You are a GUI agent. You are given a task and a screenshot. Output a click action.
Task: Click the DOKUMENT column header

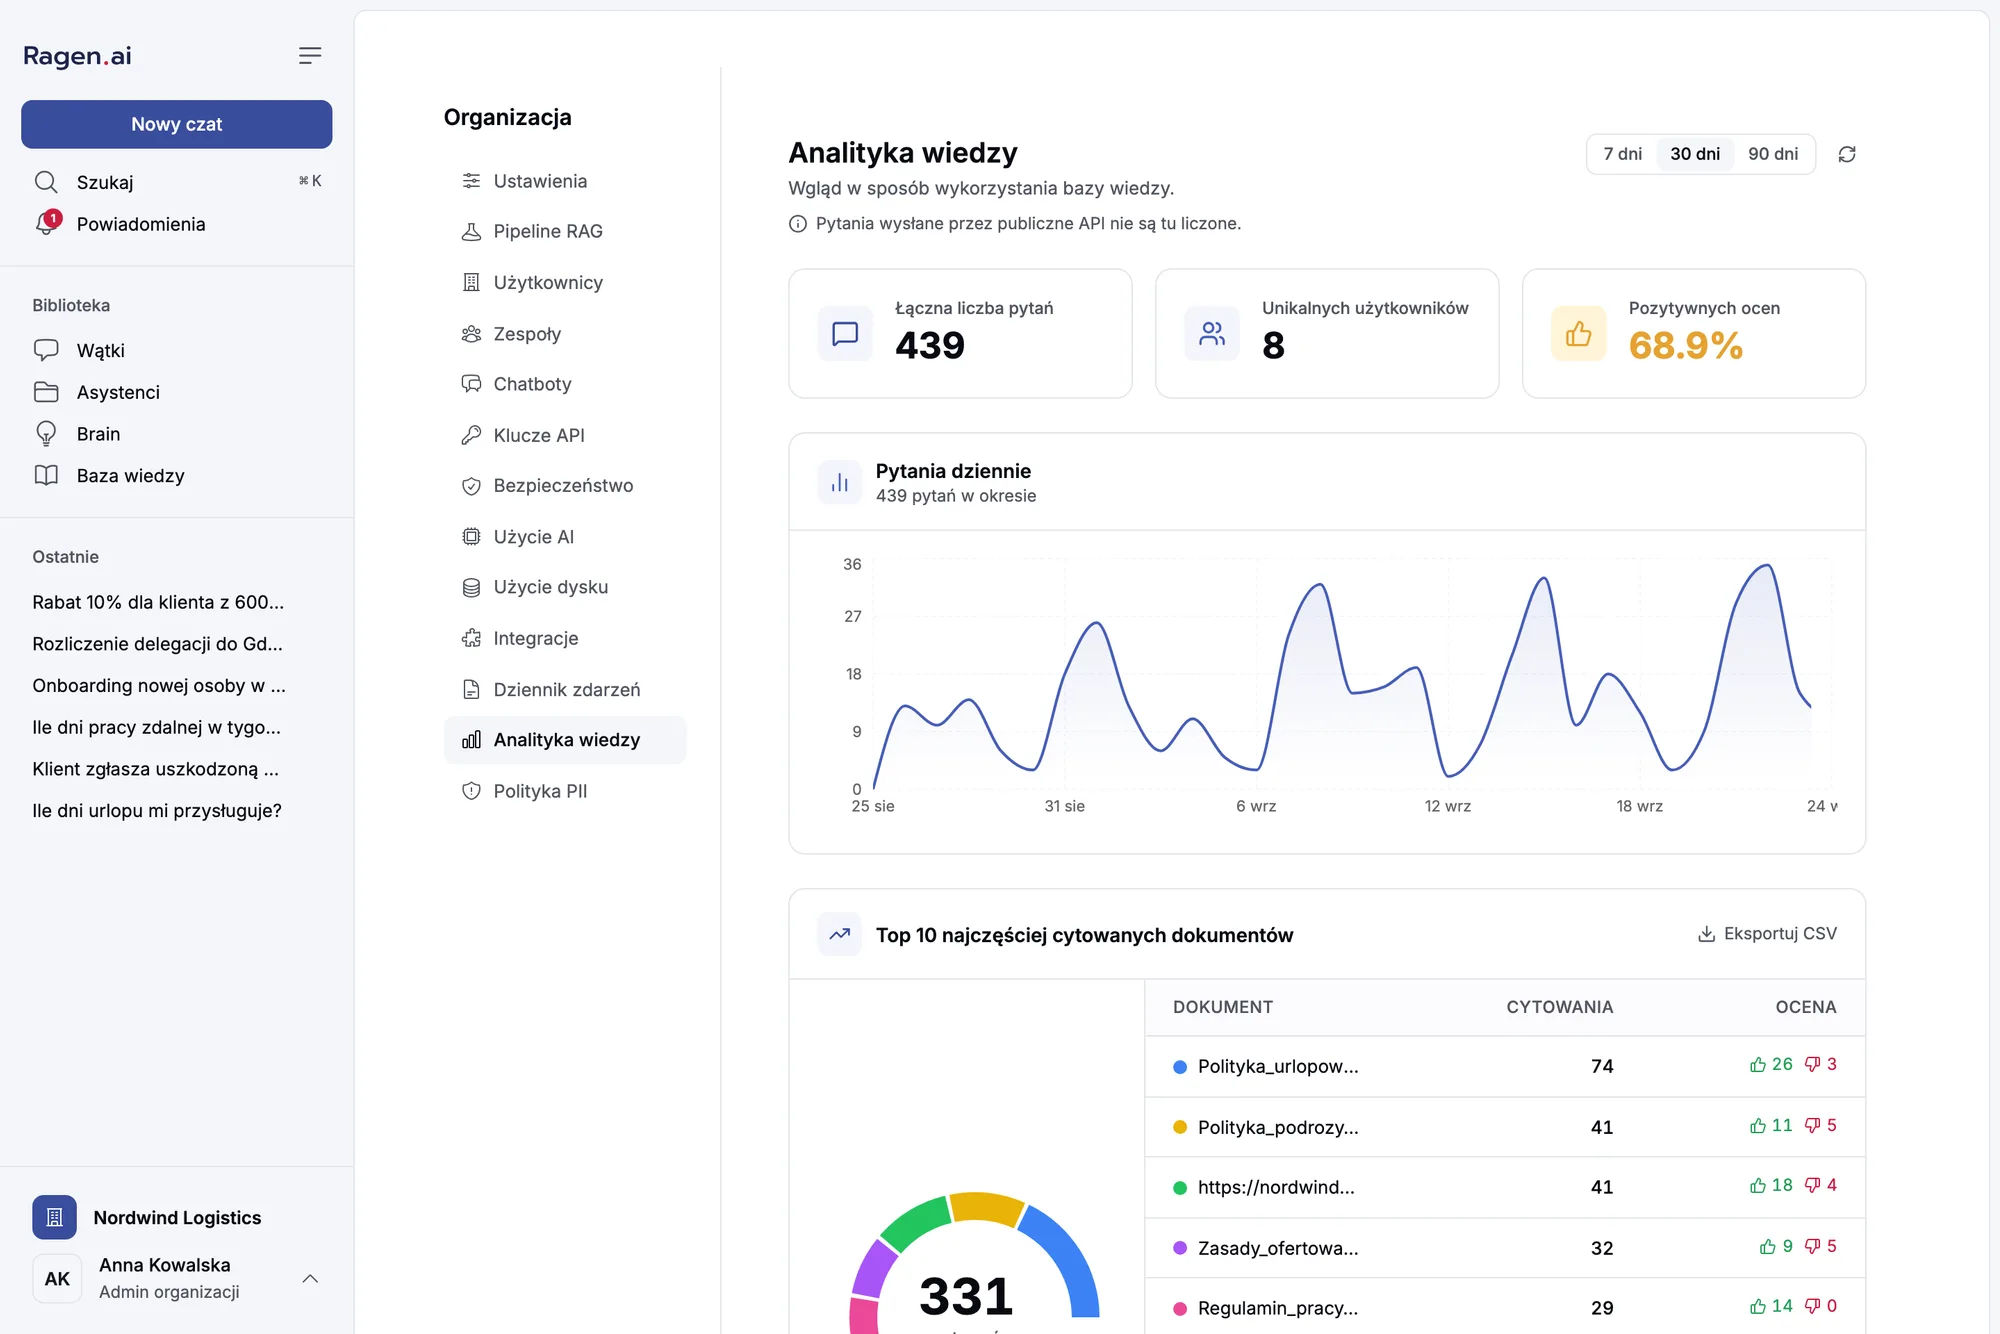coord(1222,1007)
